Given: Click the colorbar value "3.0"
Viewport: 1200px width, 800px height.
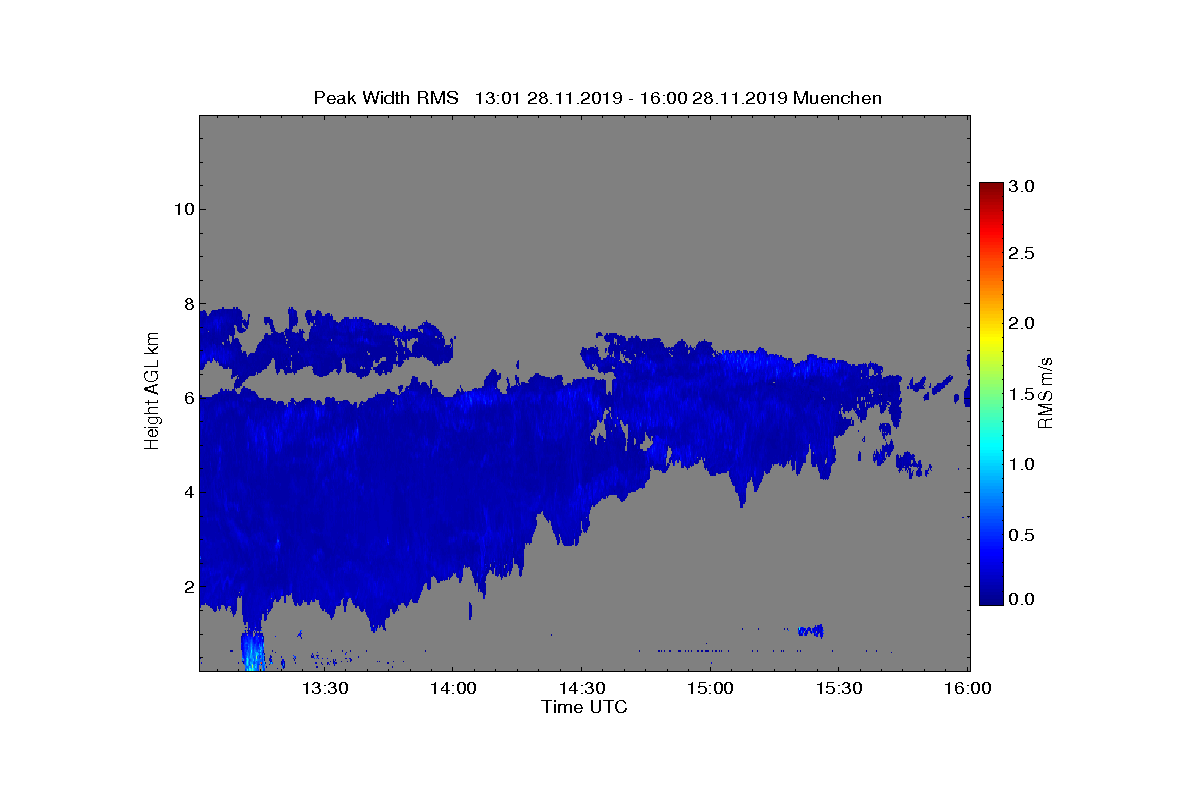Looking at the screenshot, I should pos(1022,186).
